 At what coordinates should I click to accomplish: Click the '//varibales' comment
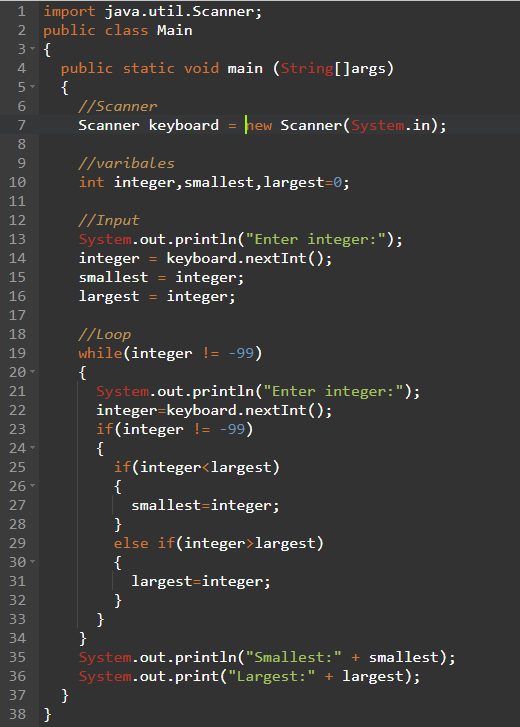click(127, 164)
